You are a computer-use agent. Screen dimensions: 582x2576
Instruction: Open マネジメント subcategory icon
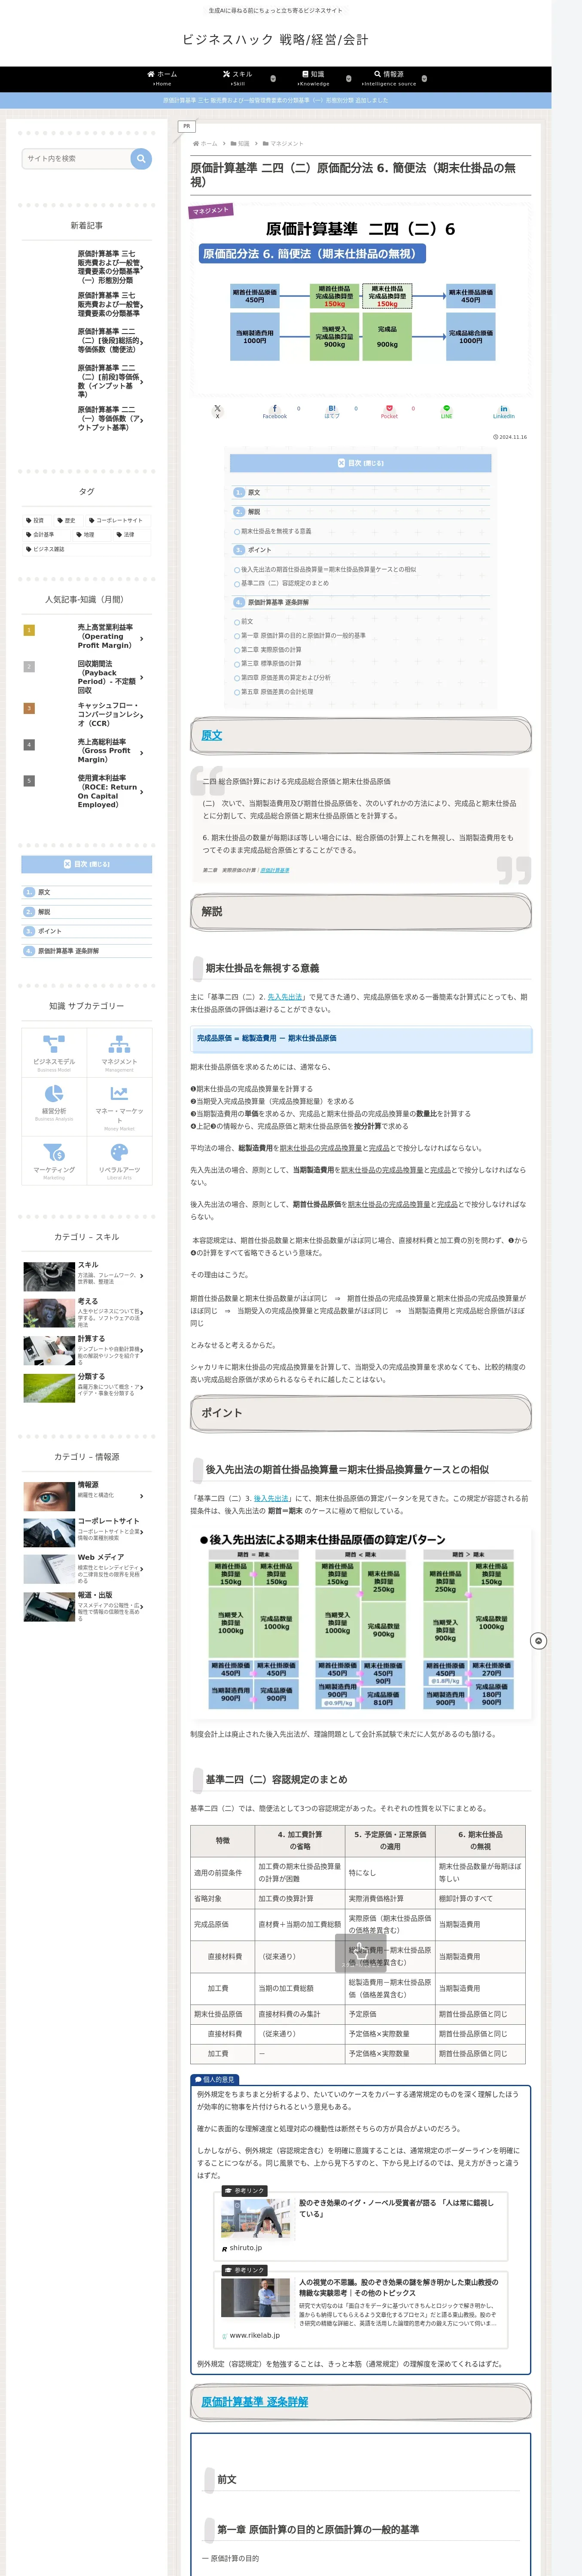tap(119, 1053)
